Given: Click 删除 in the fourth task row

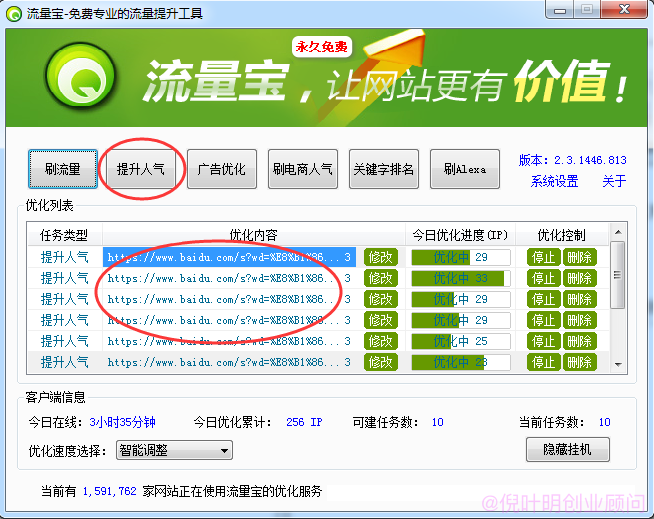Looking at the screenshot, I should [x=580, y=320].
